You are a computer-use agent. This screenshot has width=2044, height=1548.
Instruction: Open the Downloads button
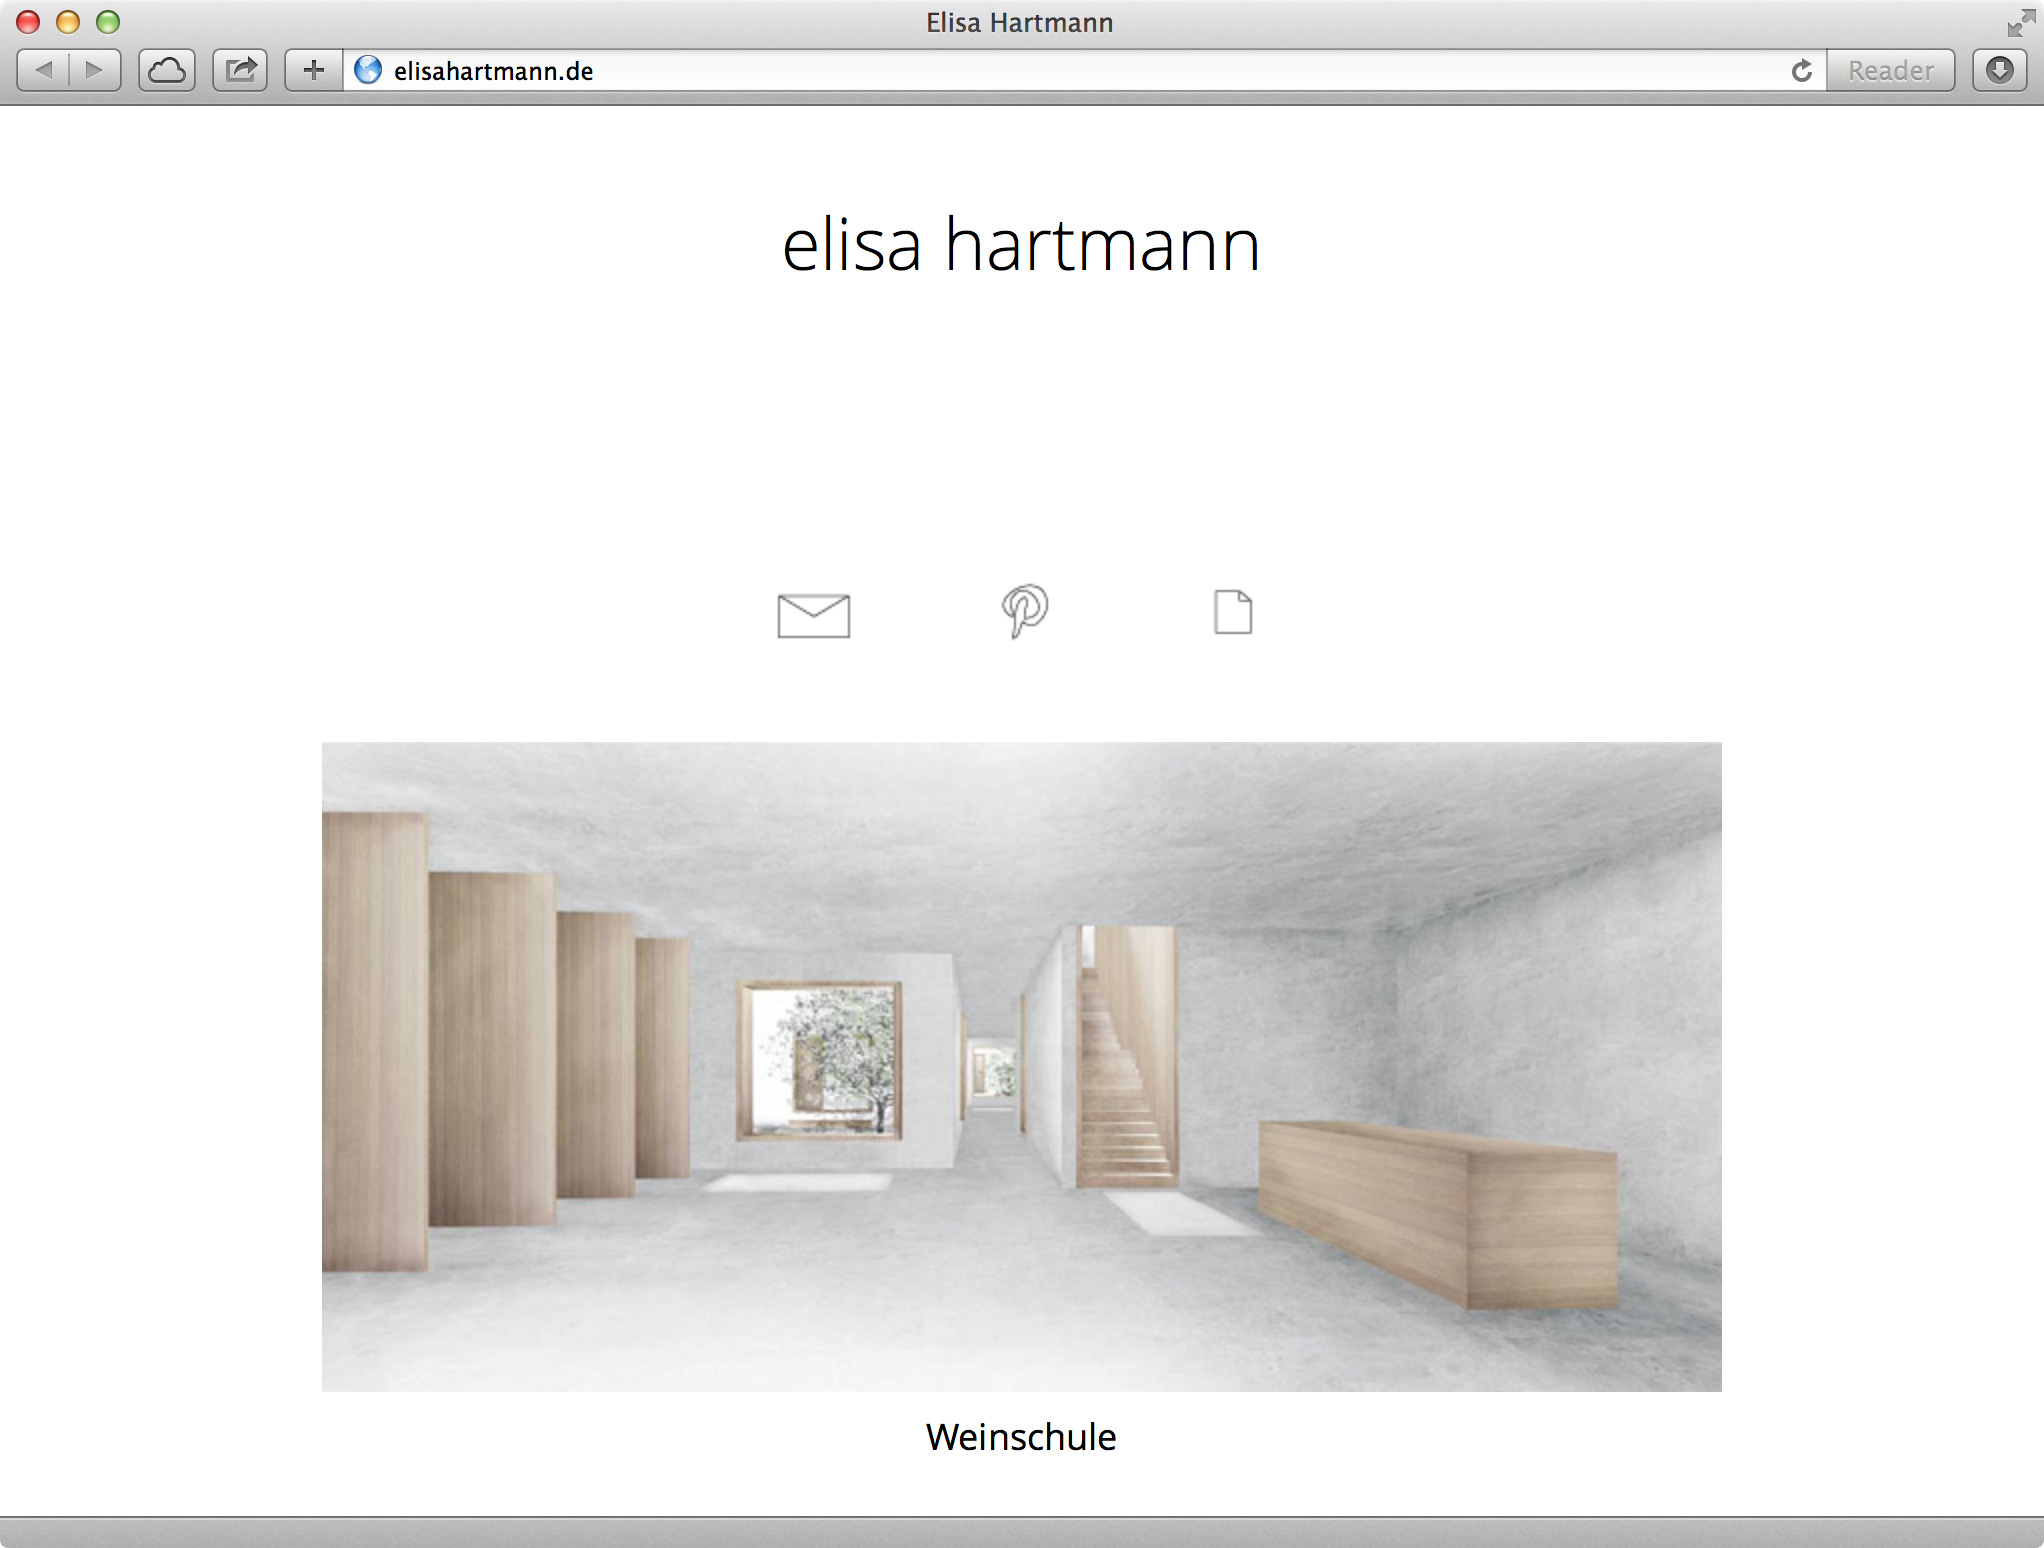(1999, 70)
